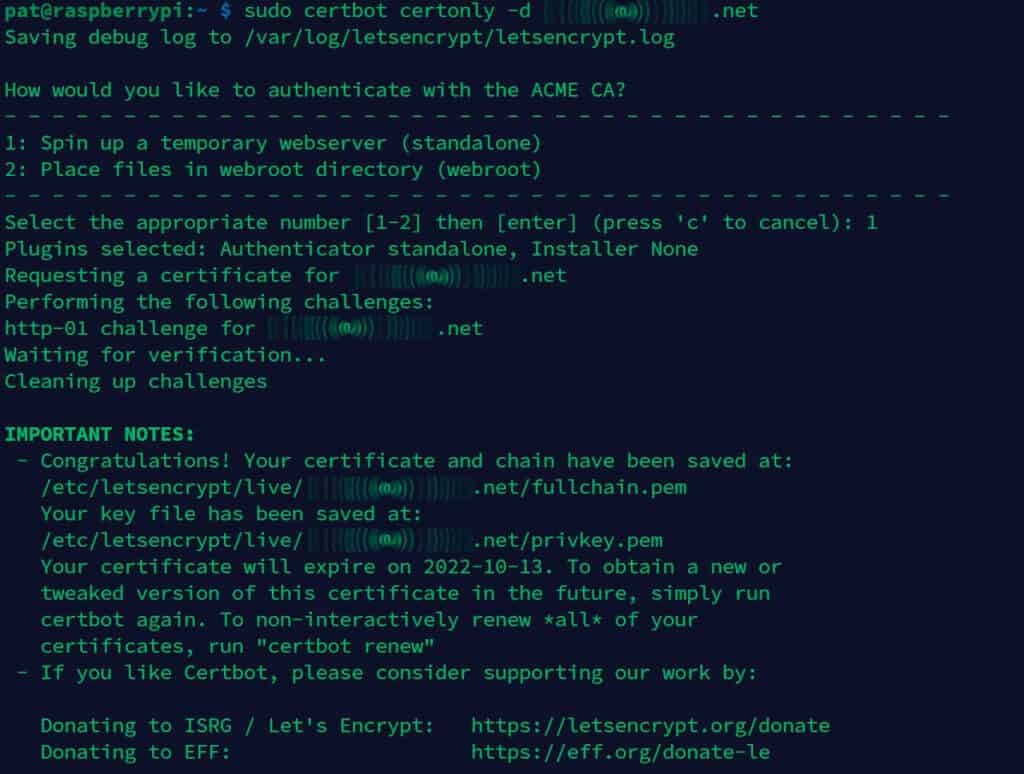This screenshot has height=774, width=1024.
Task: Click the eff.org/donate-le URL
Action: coord(620,752)
